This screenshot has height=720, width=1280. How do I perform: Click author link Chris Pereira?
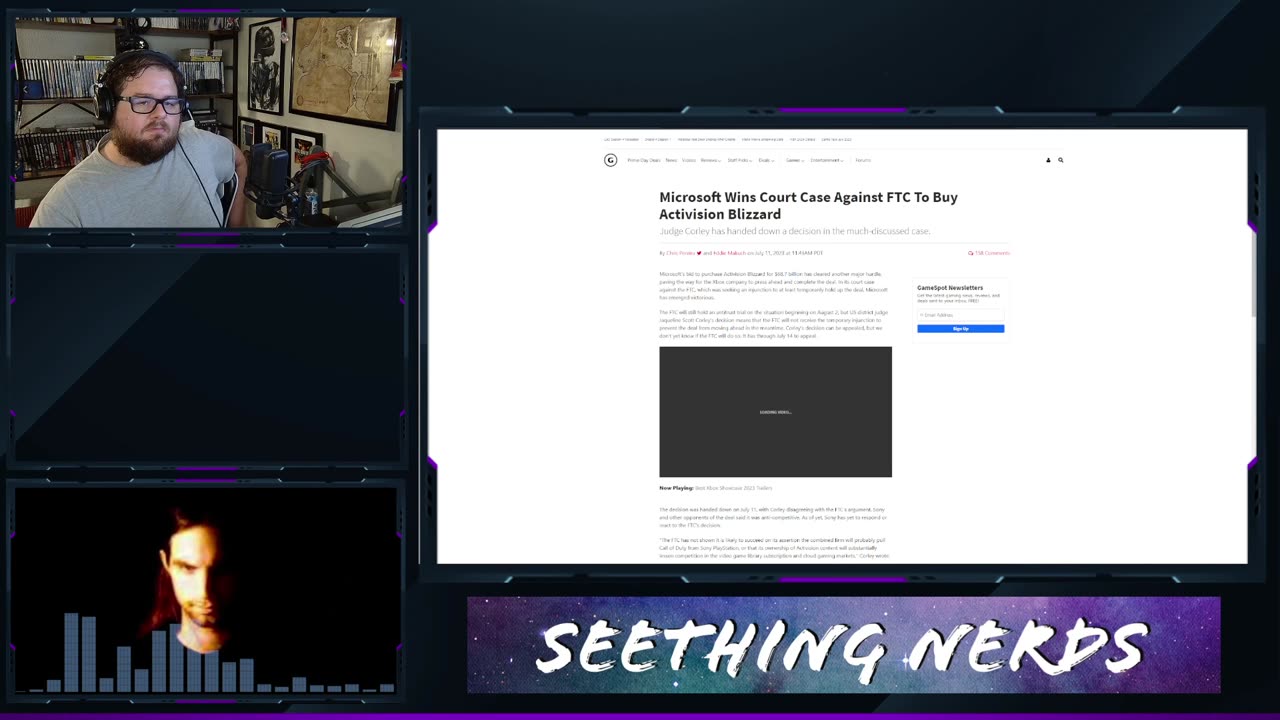coord(680,253)
